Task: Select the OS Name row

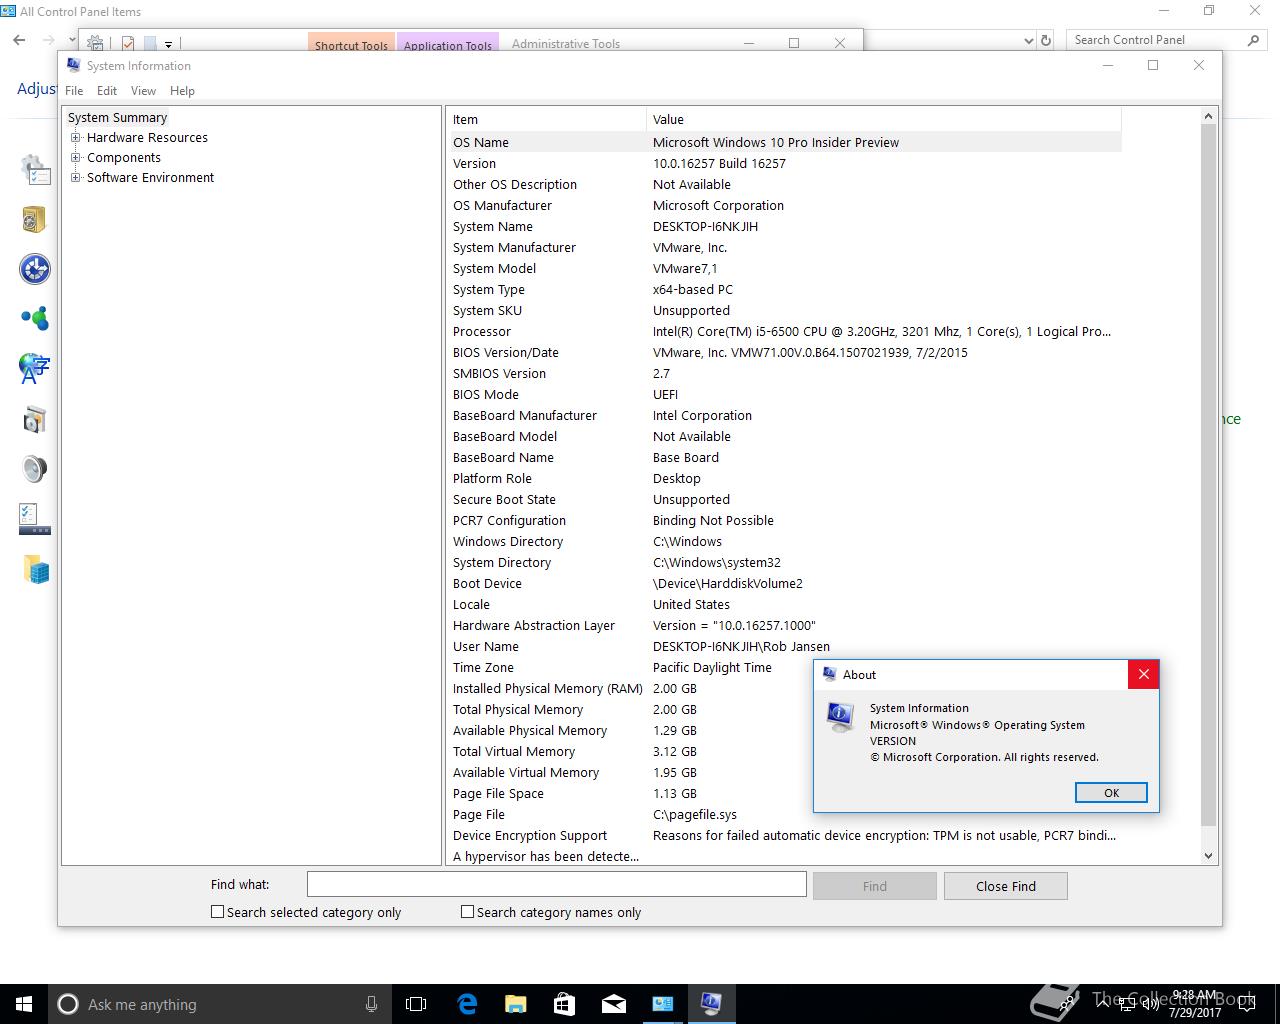Action: [785, 142]
